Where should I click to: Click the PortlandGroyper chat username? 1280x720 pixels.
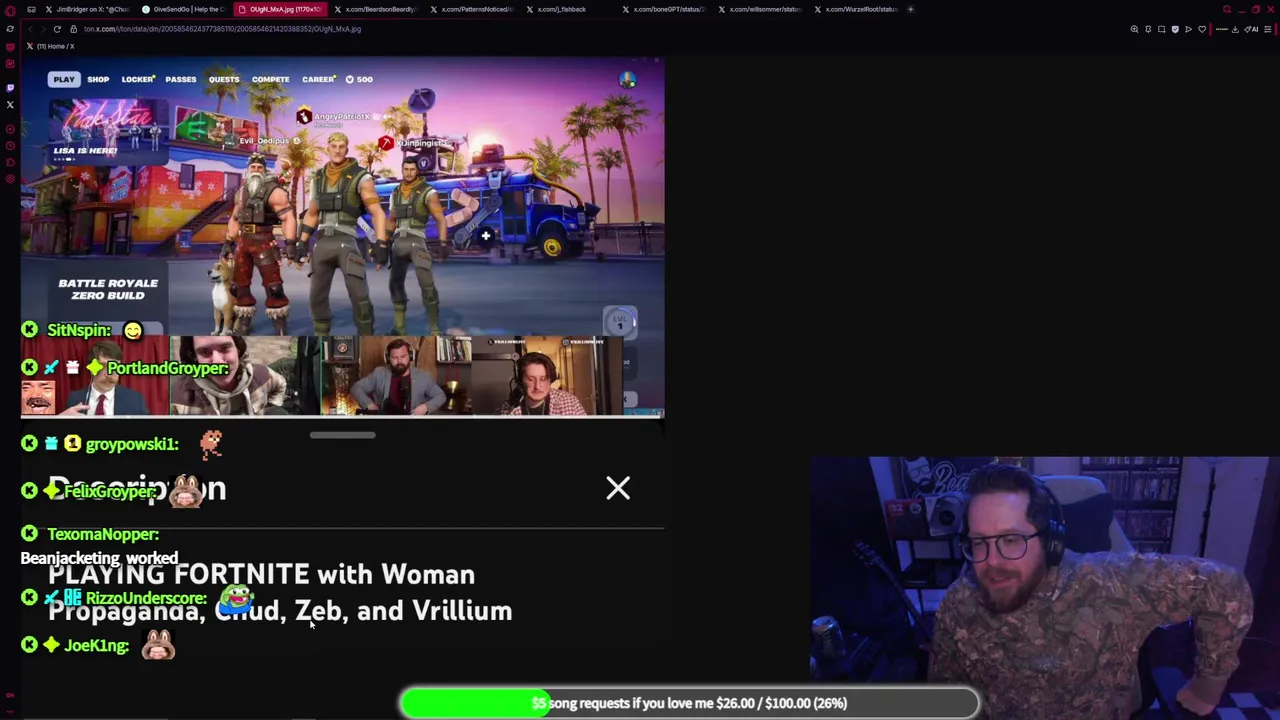(x=168, y=368)
